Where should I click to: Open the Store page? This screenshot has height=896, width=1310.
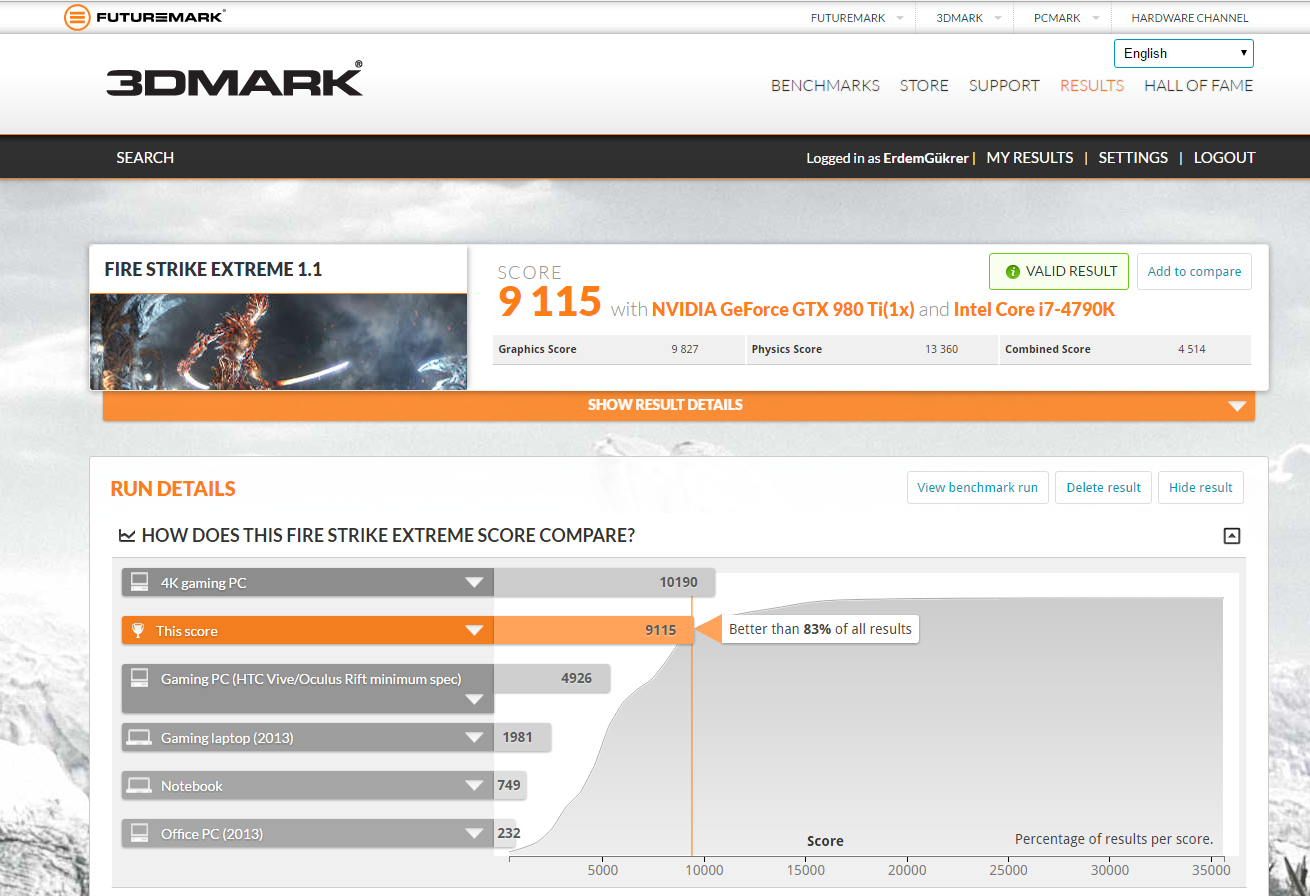pos(924,86)
